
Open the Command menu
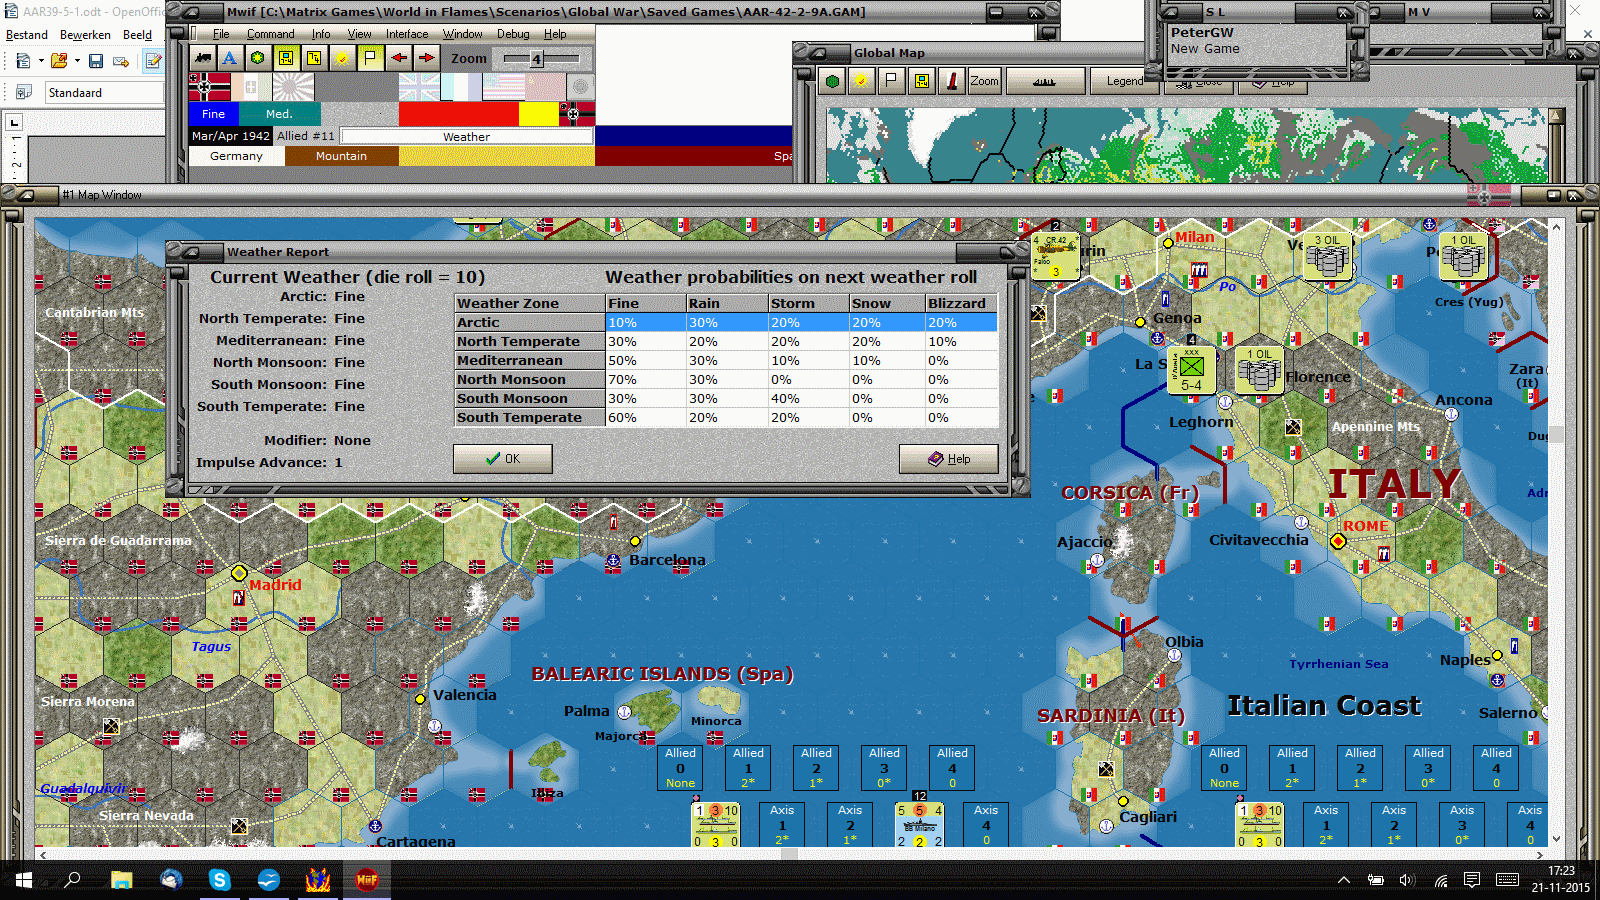point(270,34)
